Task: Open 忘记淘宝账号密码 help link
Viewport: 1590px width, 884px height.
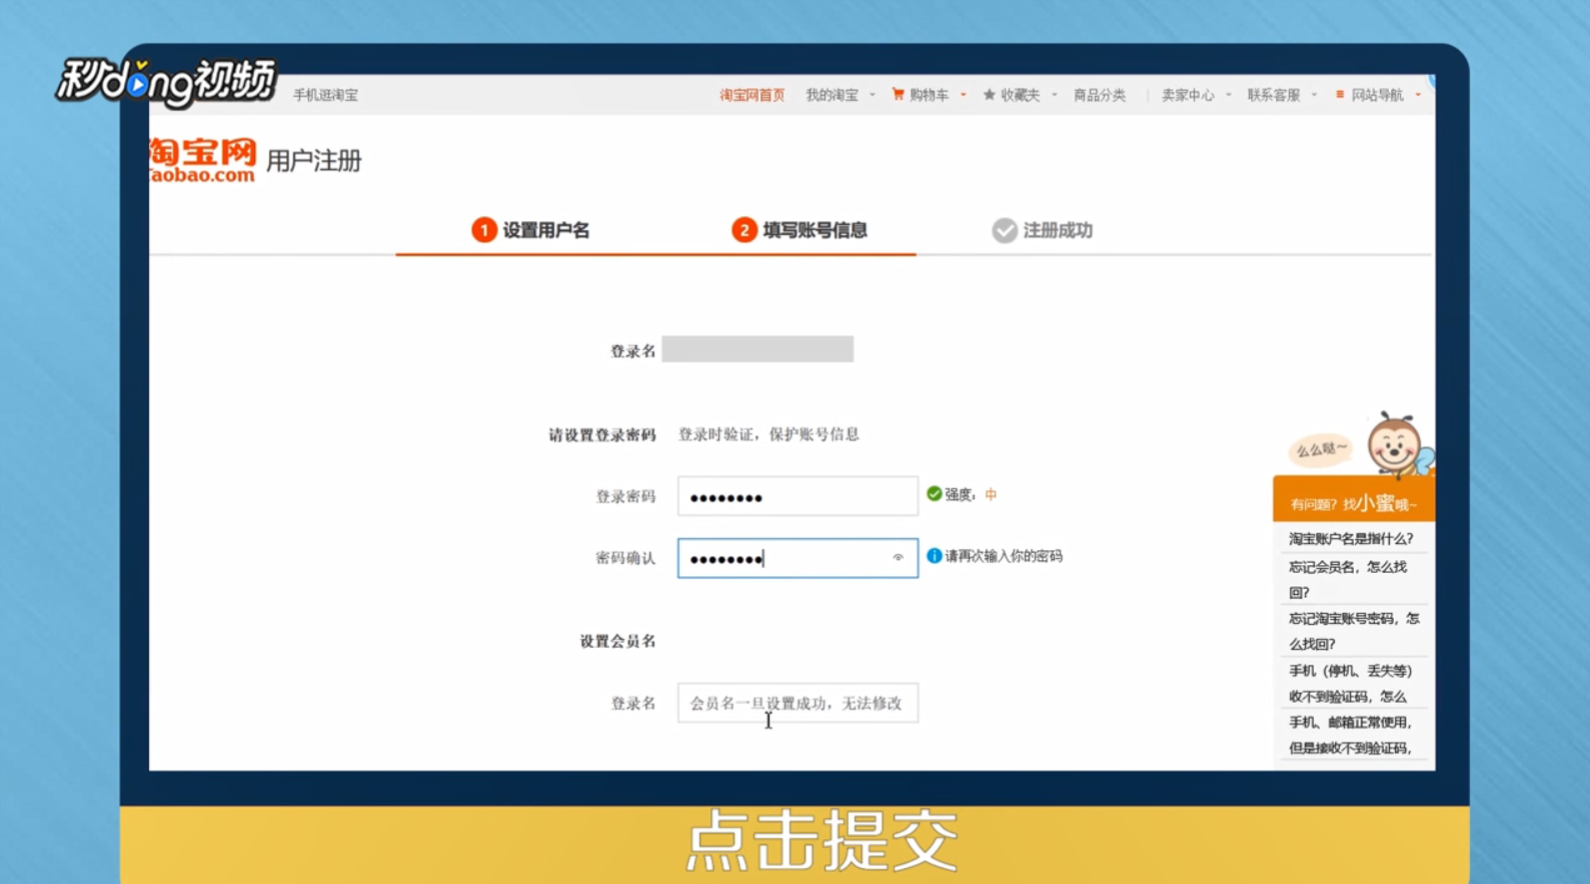Action: click(x=1354, y=631)
